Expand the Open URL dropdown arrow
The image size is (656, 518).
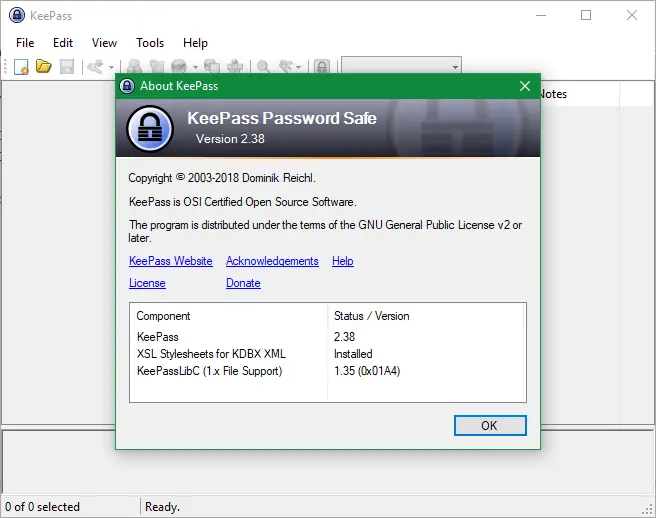pos(195,67)
